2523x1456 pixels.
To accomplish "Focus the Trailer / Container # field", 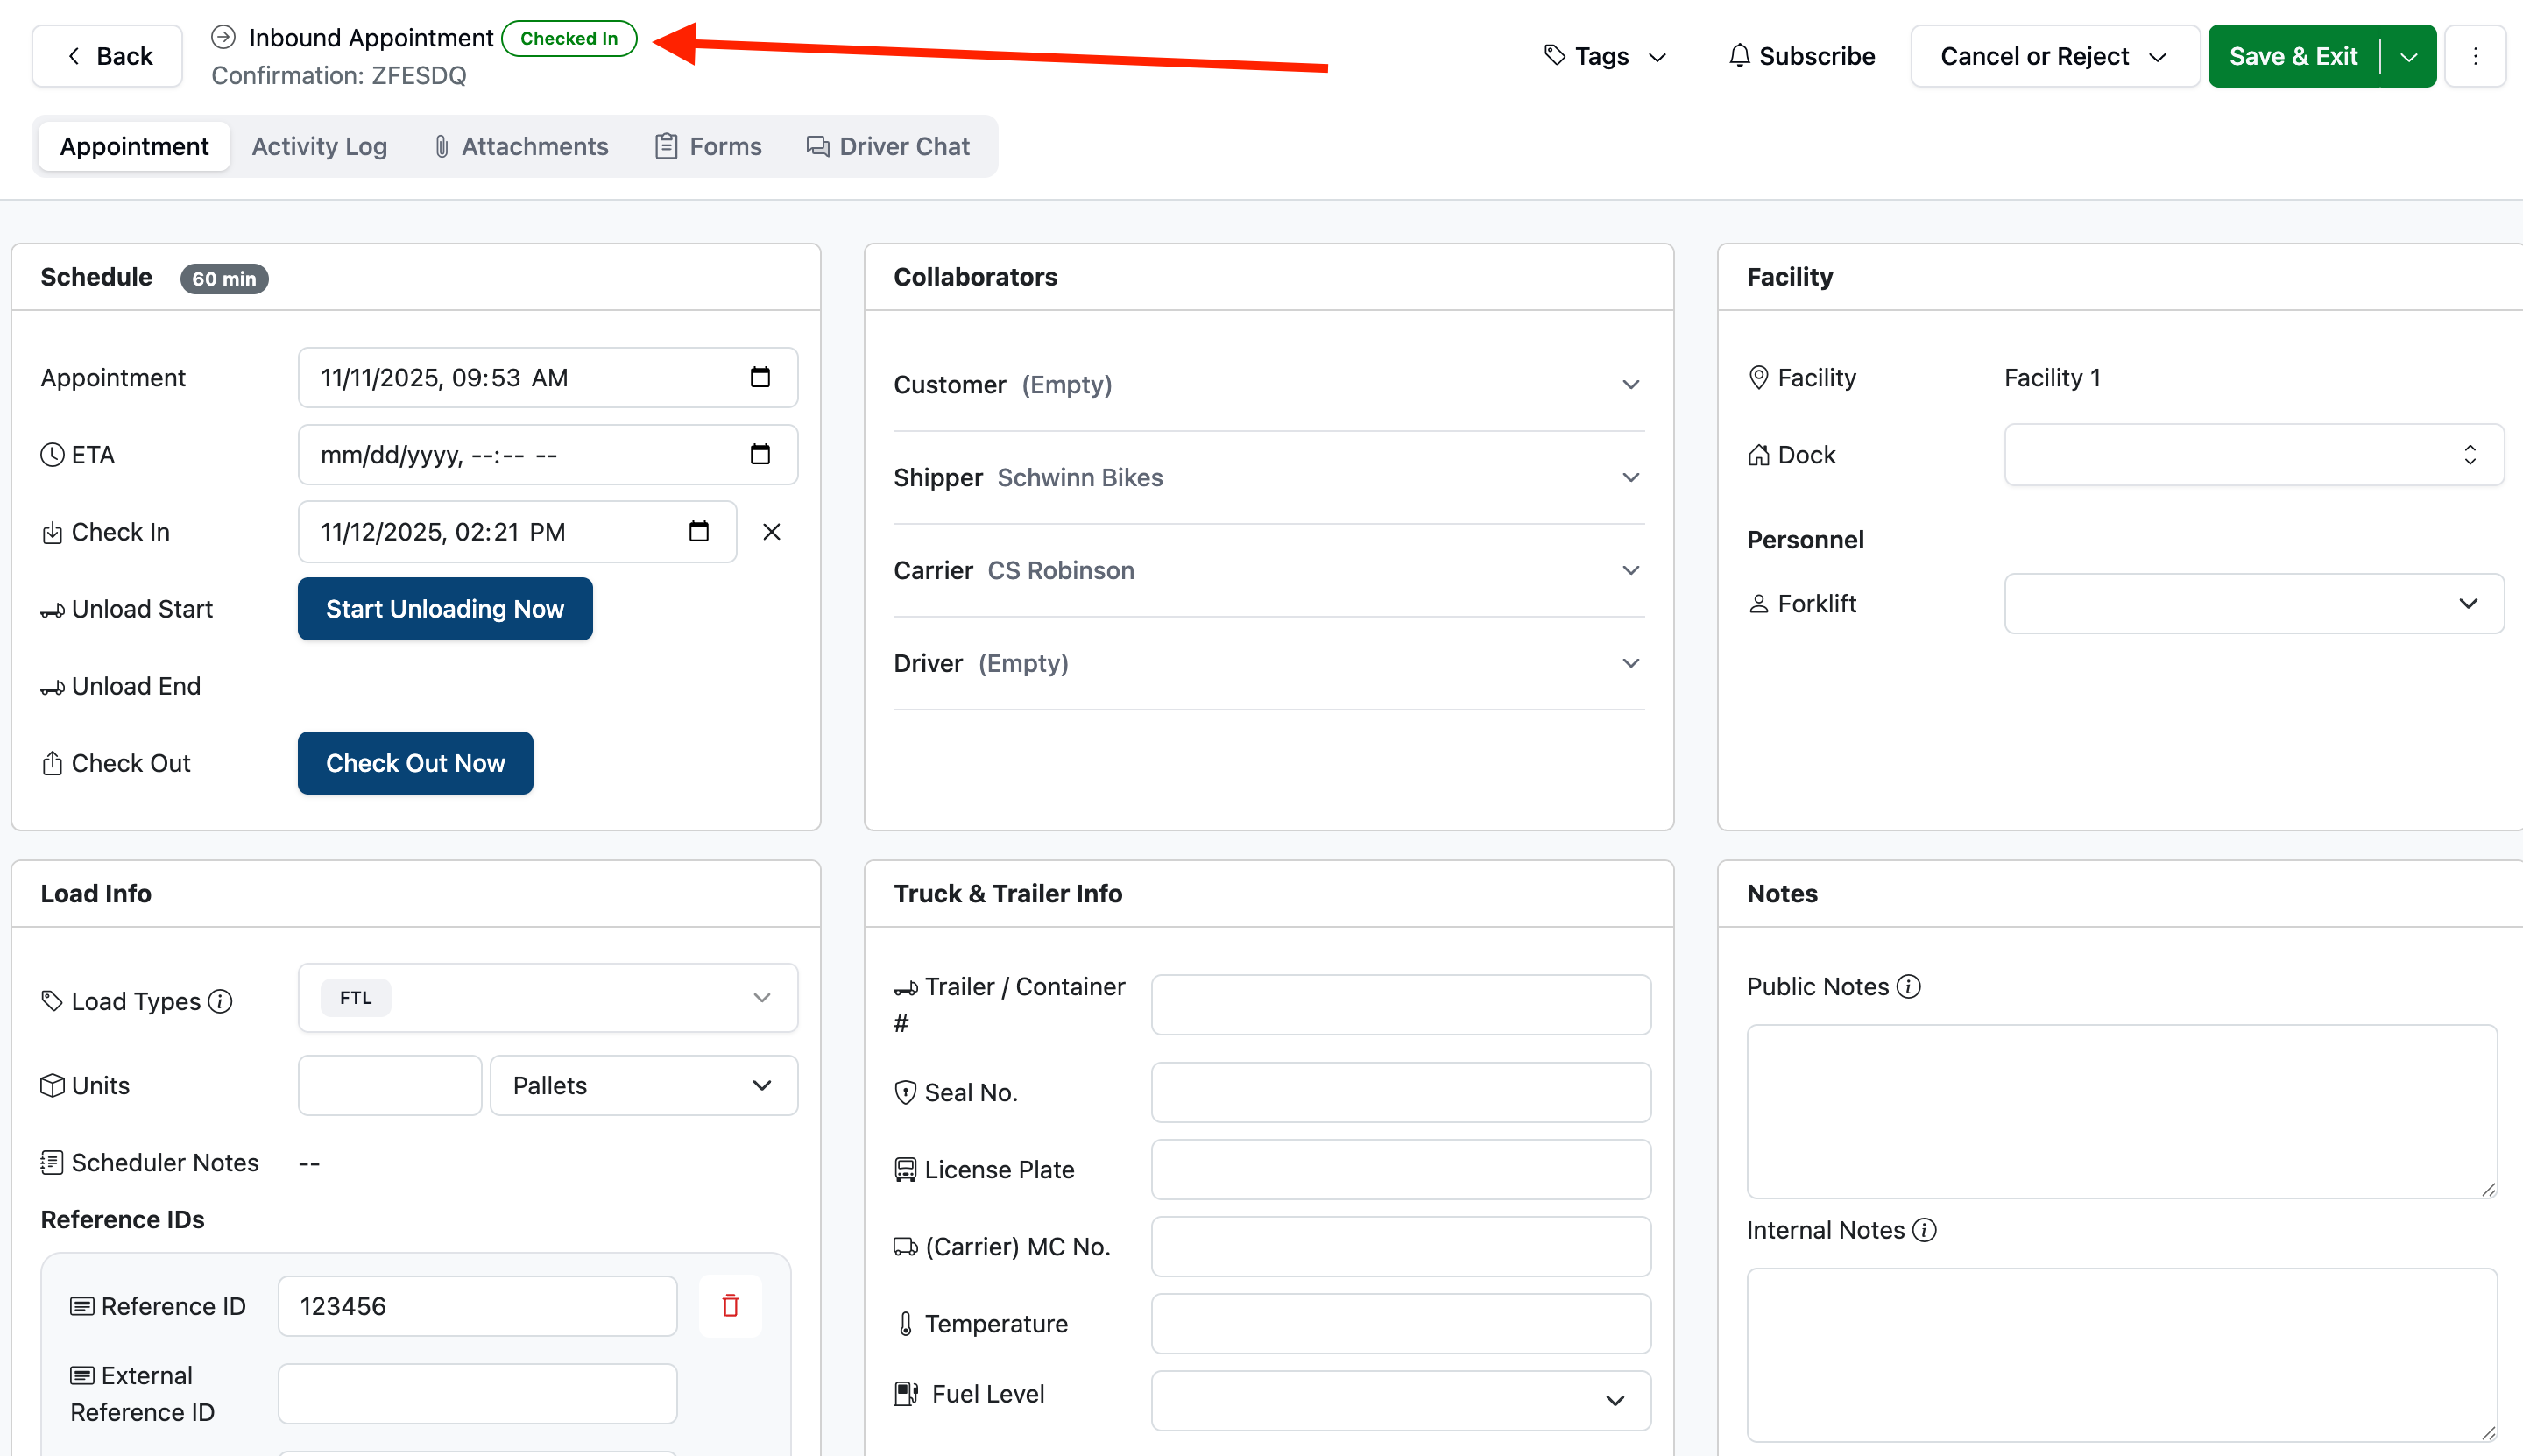I will 1401,1004.
